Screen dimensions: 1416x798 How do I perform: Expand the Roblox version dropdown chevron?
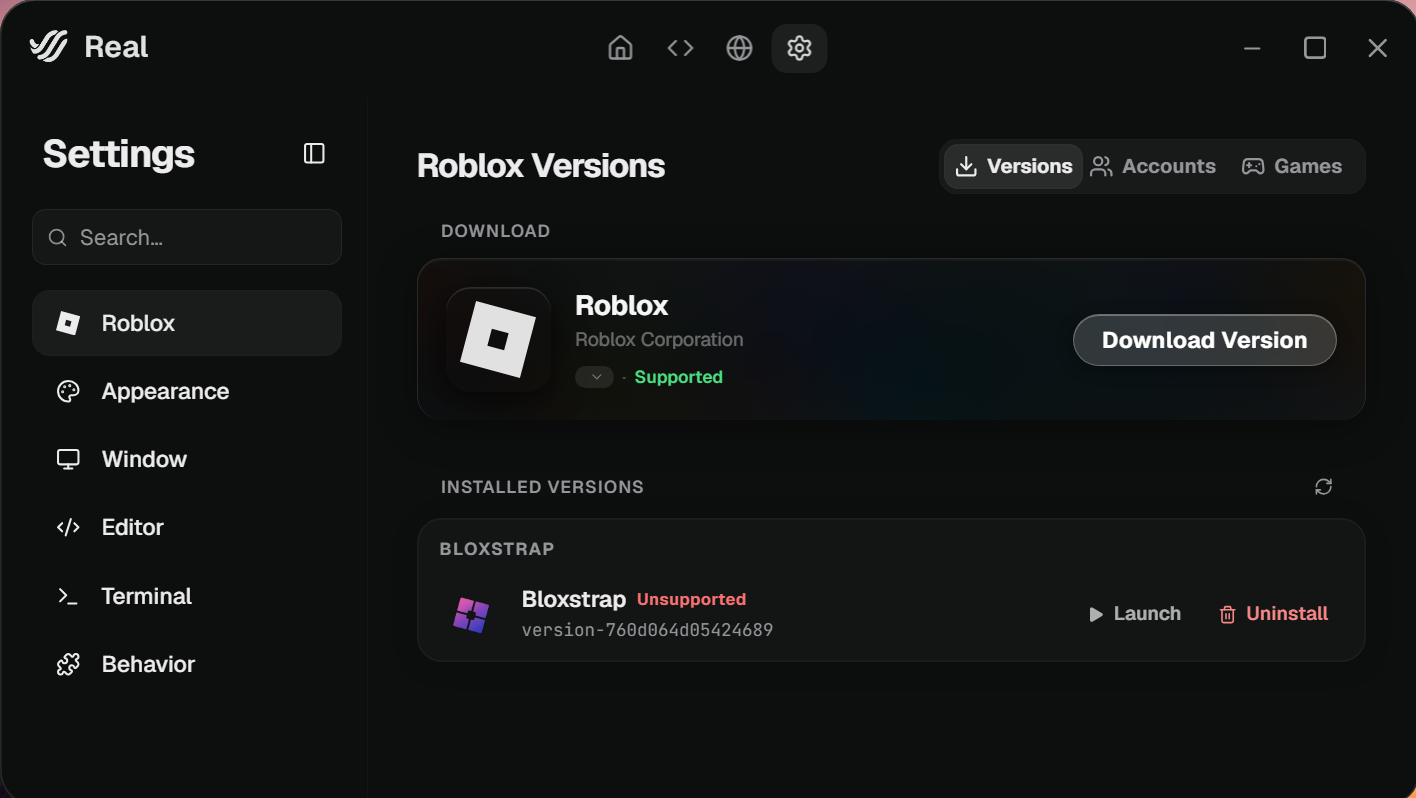point(594,377)
